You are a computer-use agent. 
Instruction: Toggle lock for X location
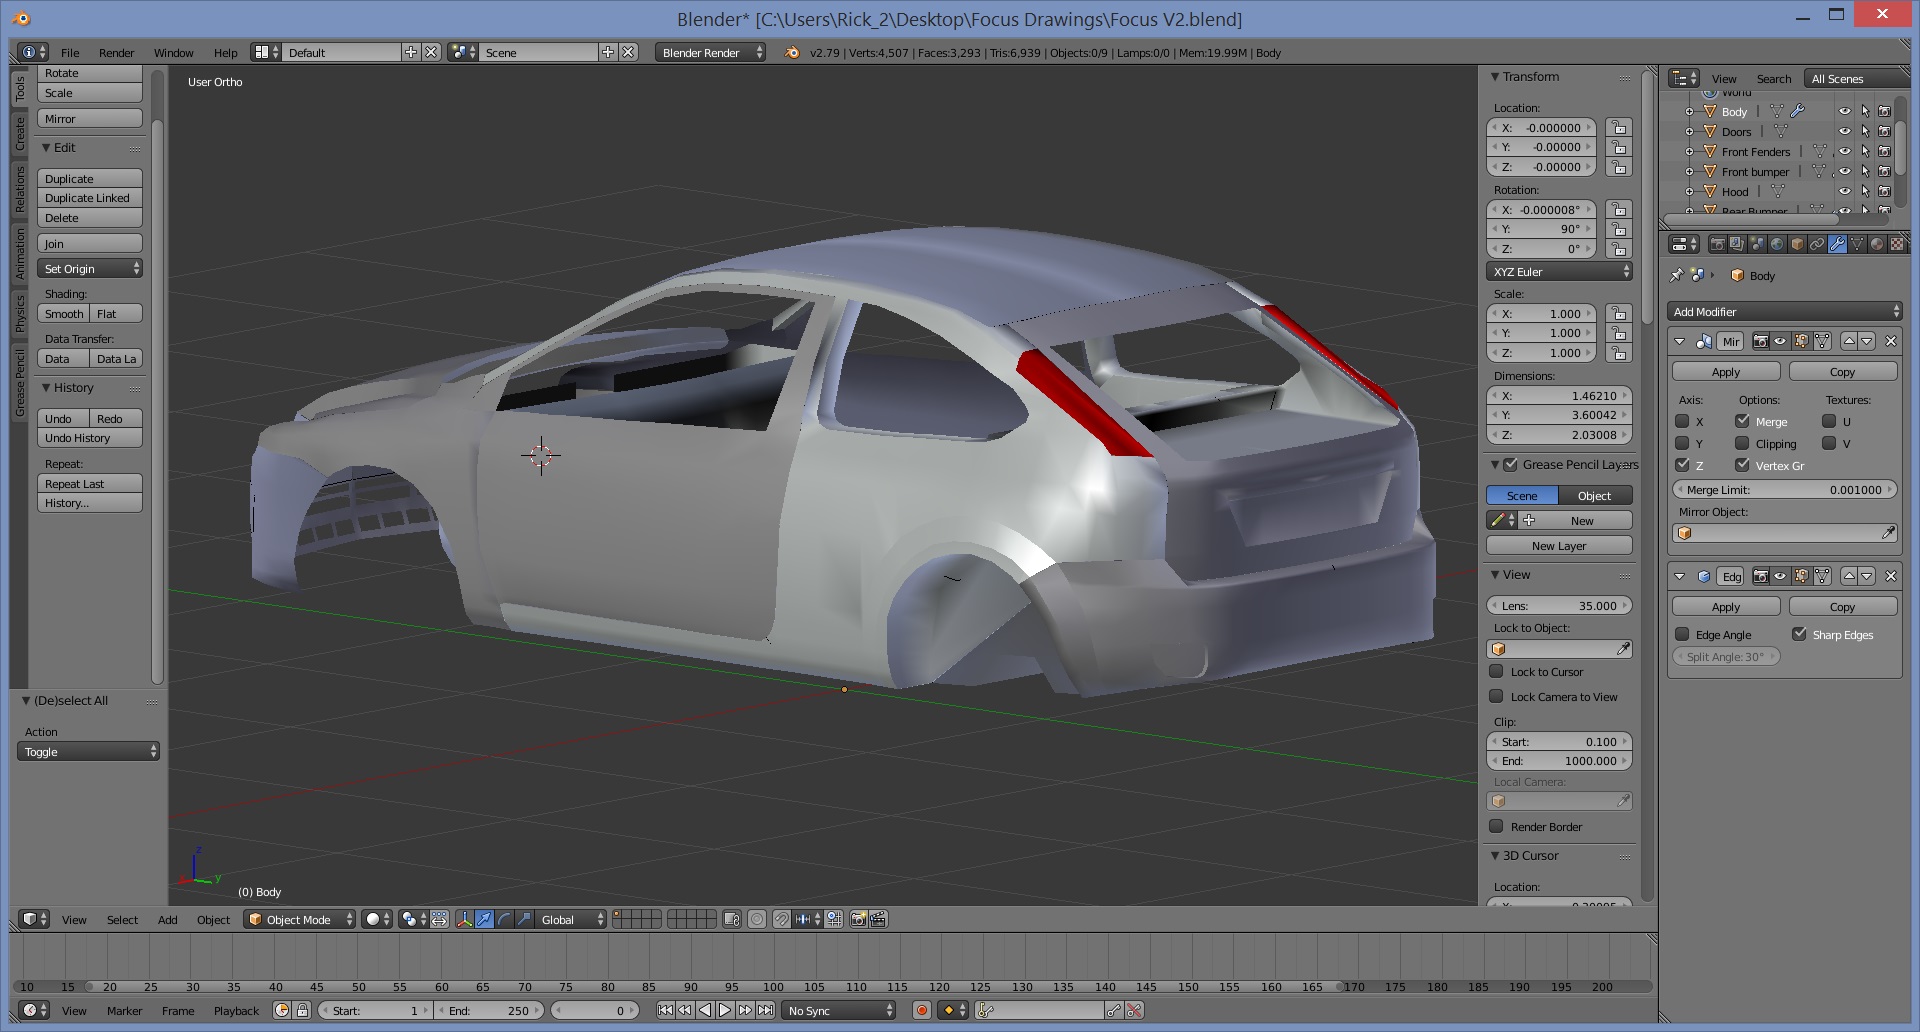[x=1619, y=128]
